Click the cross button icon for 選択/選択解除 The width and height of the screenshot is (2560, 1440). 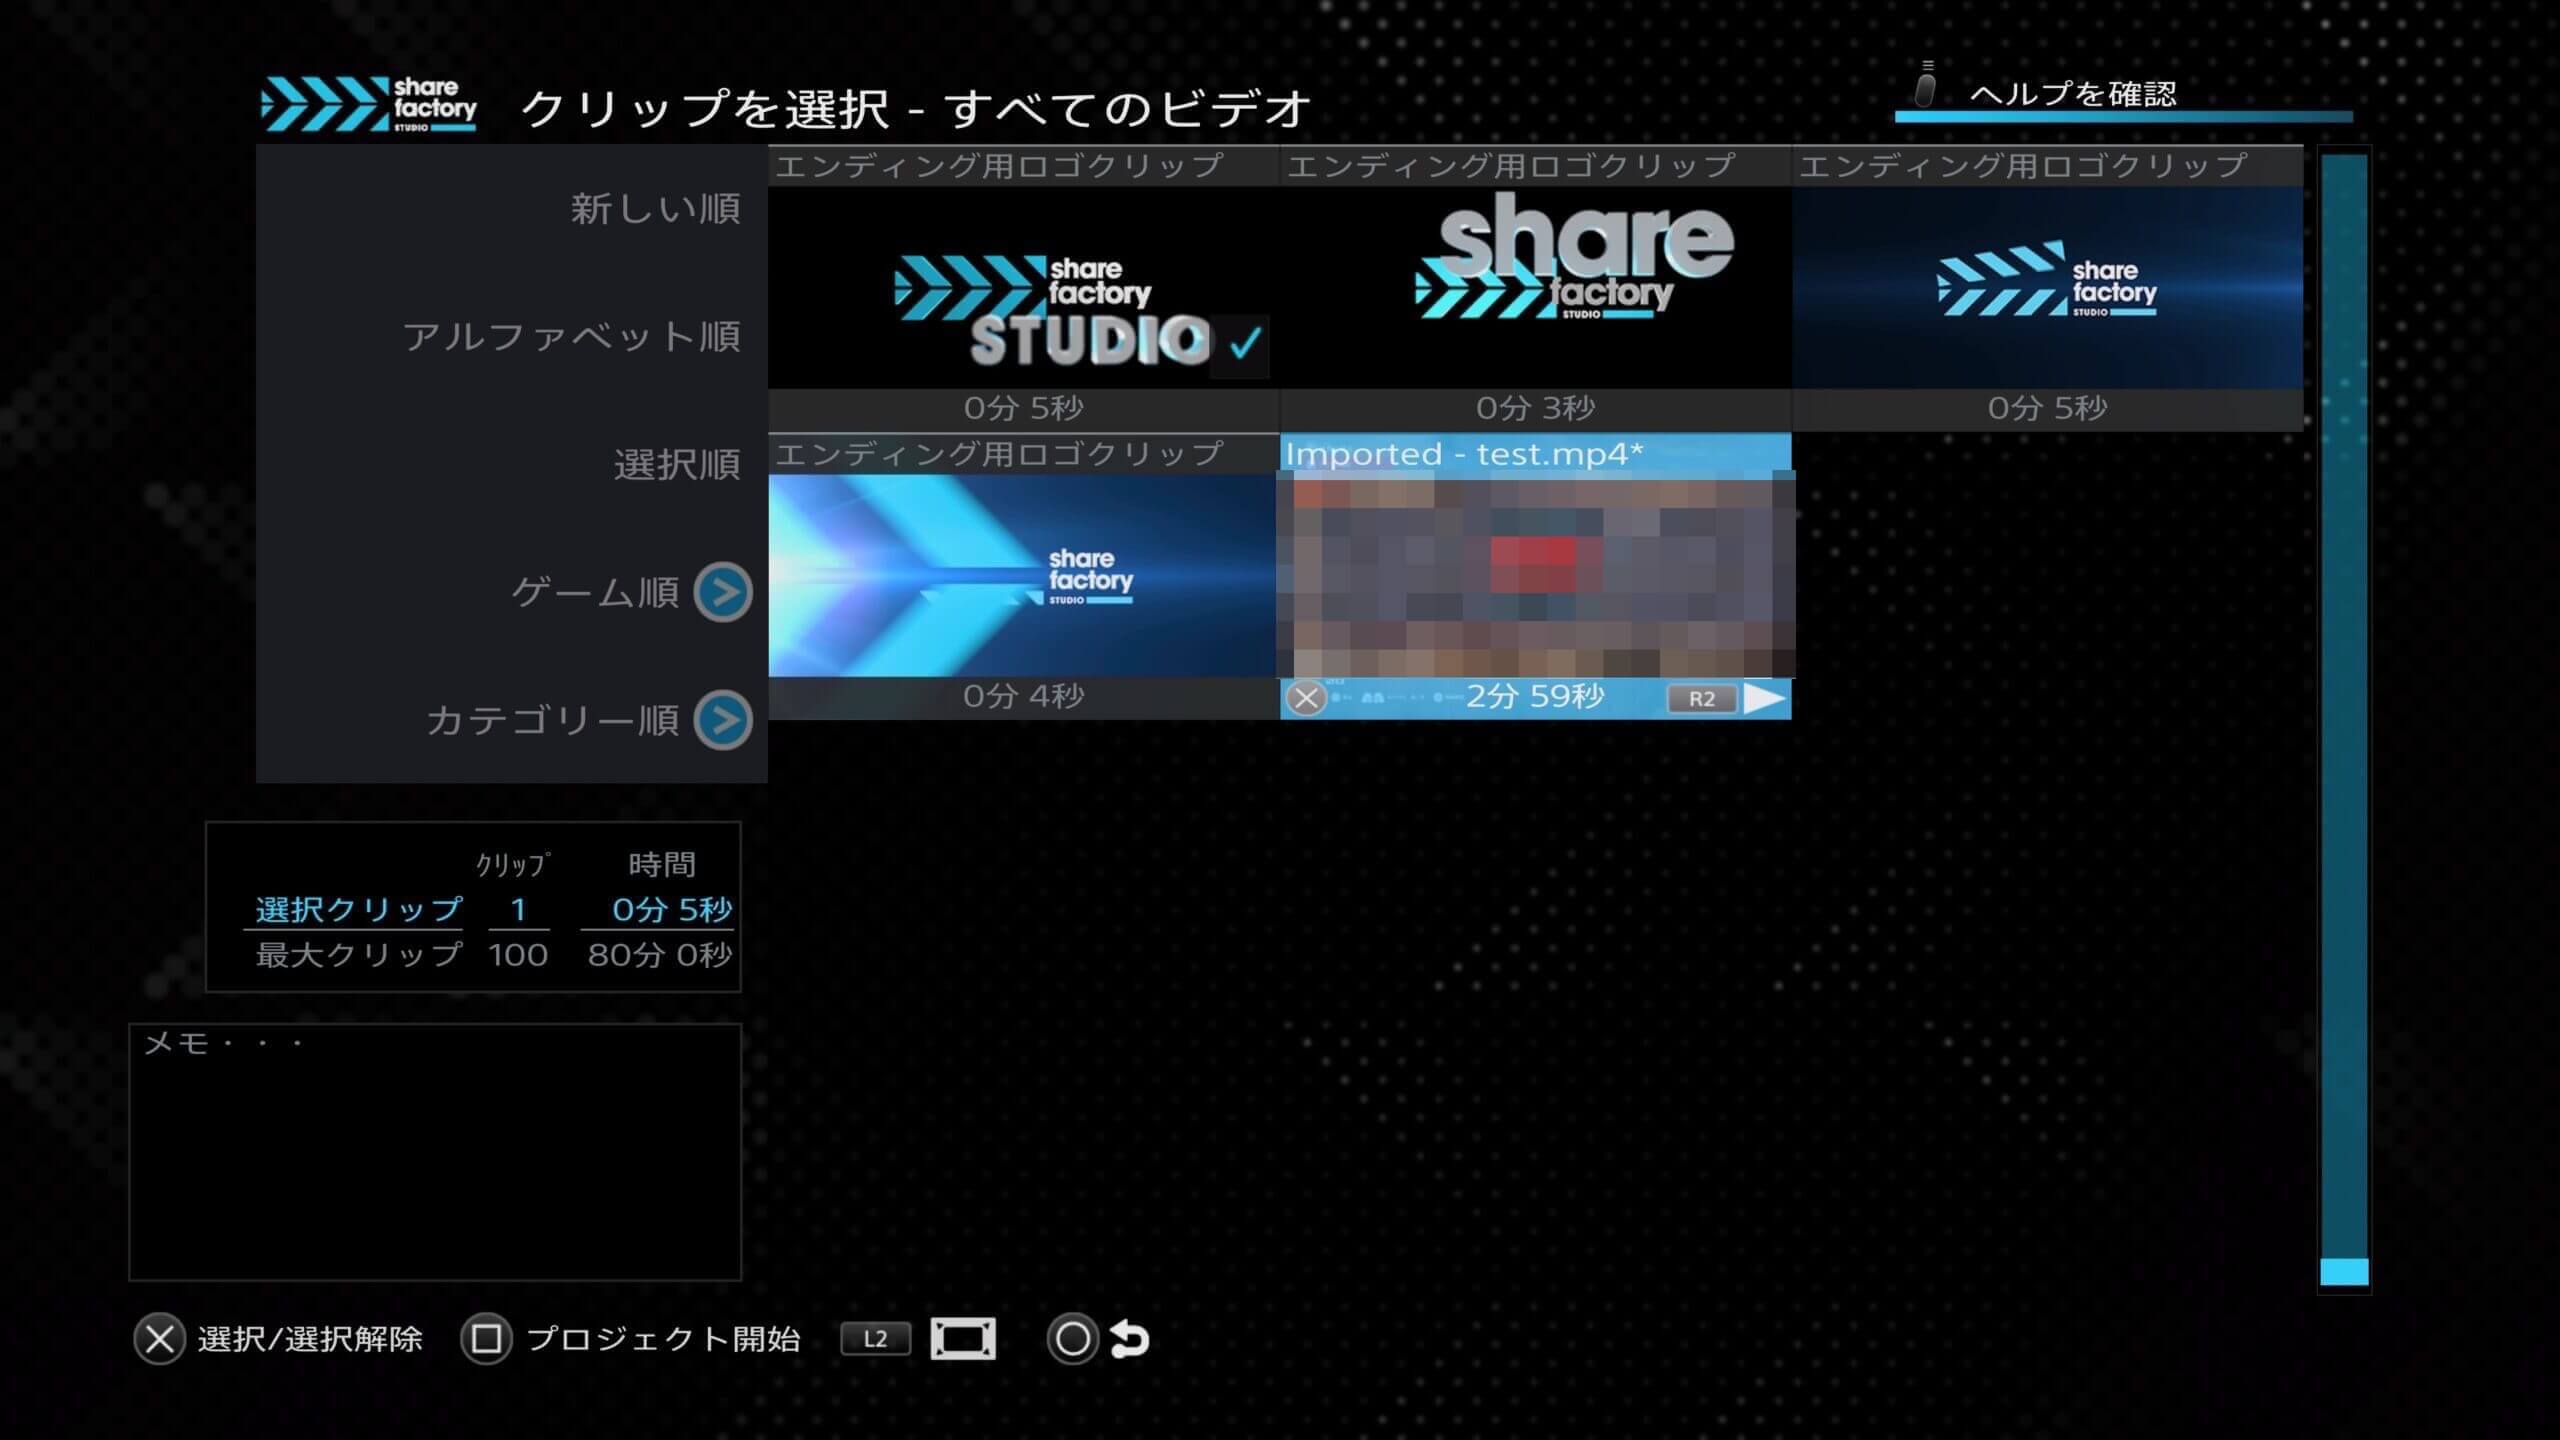point(159,1339)
